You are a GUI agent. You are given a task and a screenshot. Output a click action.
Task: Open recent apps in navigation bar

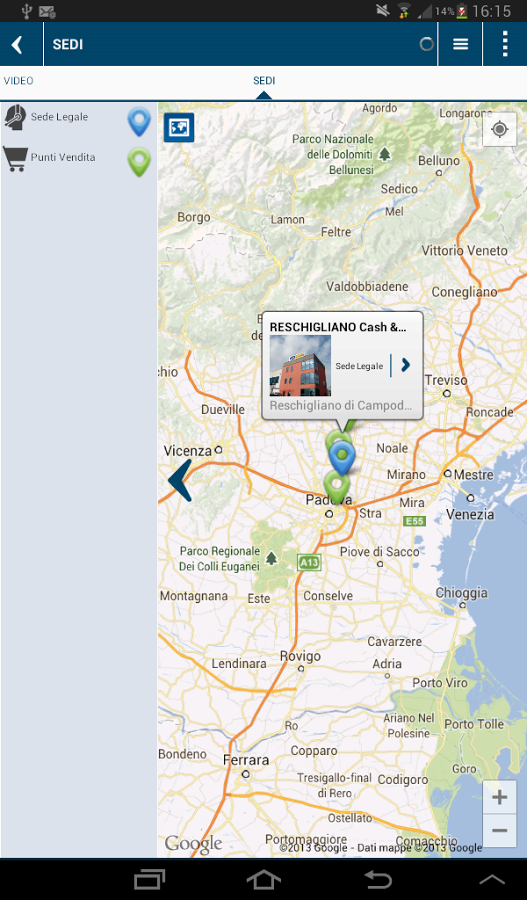149,879
